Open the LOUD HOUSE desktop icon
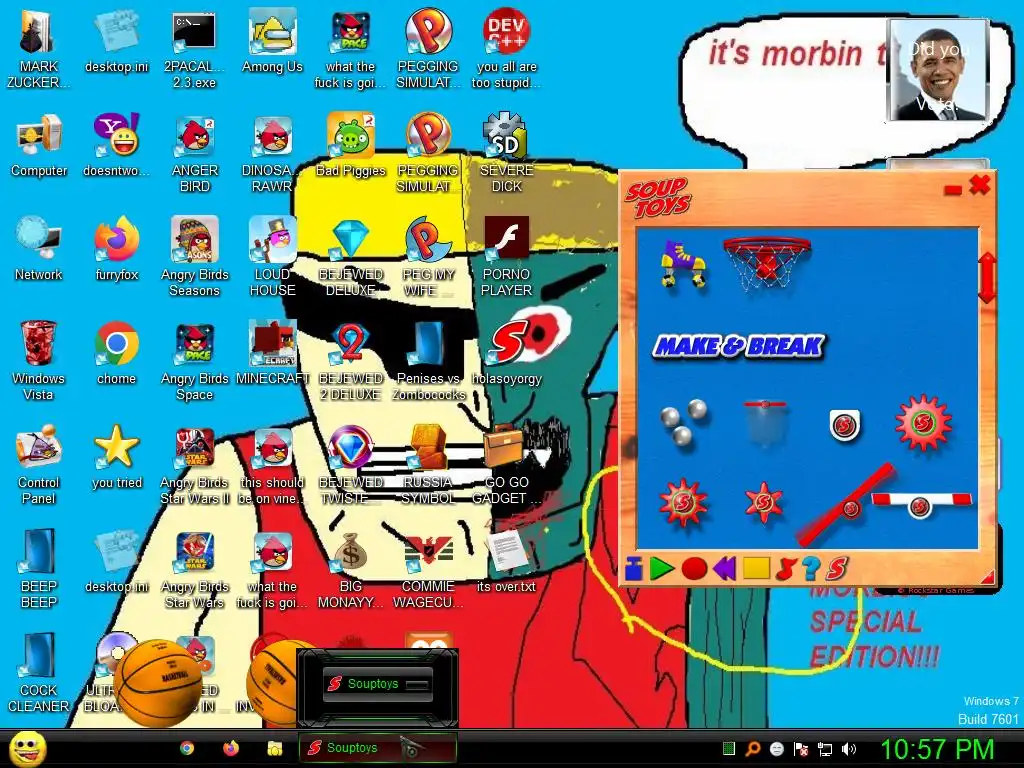The width and height of the screenshot is (1024, 768). [x=272, y=257]
